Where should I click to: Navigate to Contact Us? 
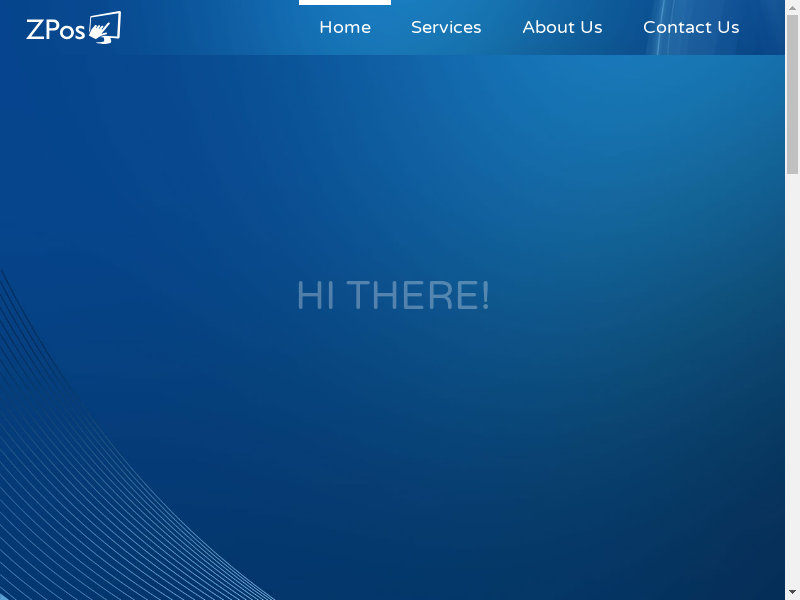tap(691, 28)
